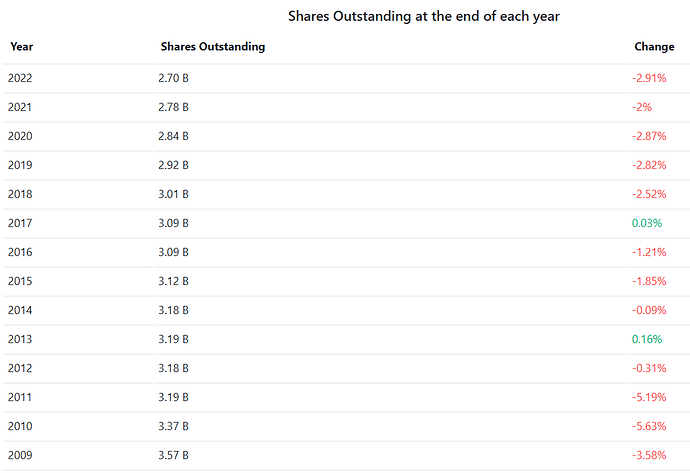Select the 2022 year cell
The height and width of the screenshot is (473, 690).
click(20, 78)
